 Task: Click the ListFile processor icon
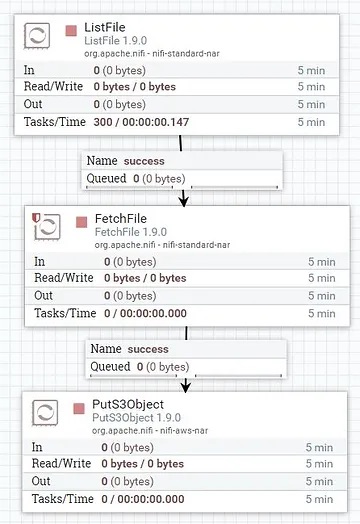point(37,35)
